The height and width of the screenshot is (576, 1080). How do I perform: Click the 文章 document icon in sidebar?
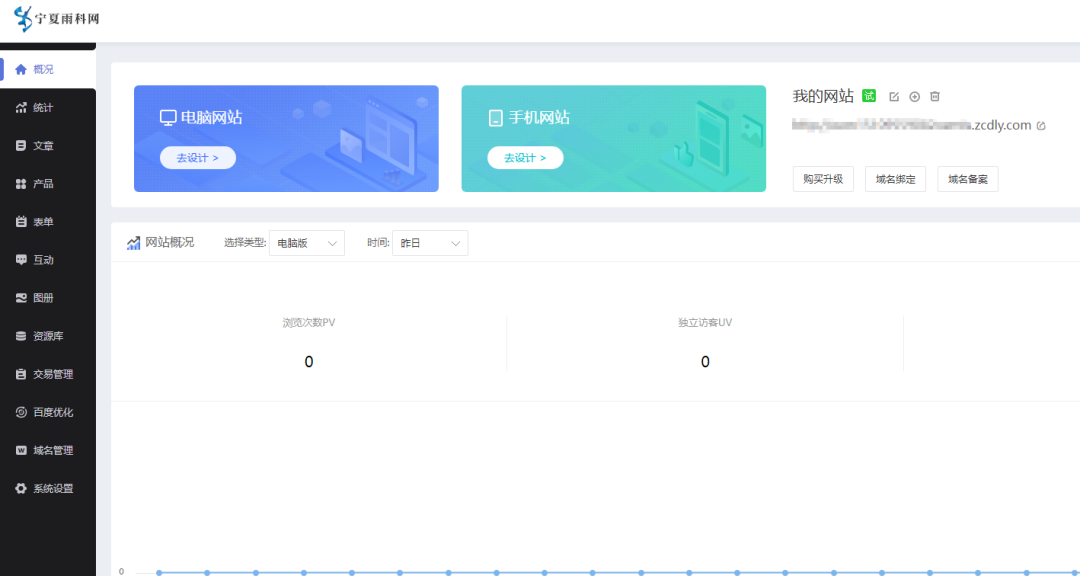tap(21, 146)
